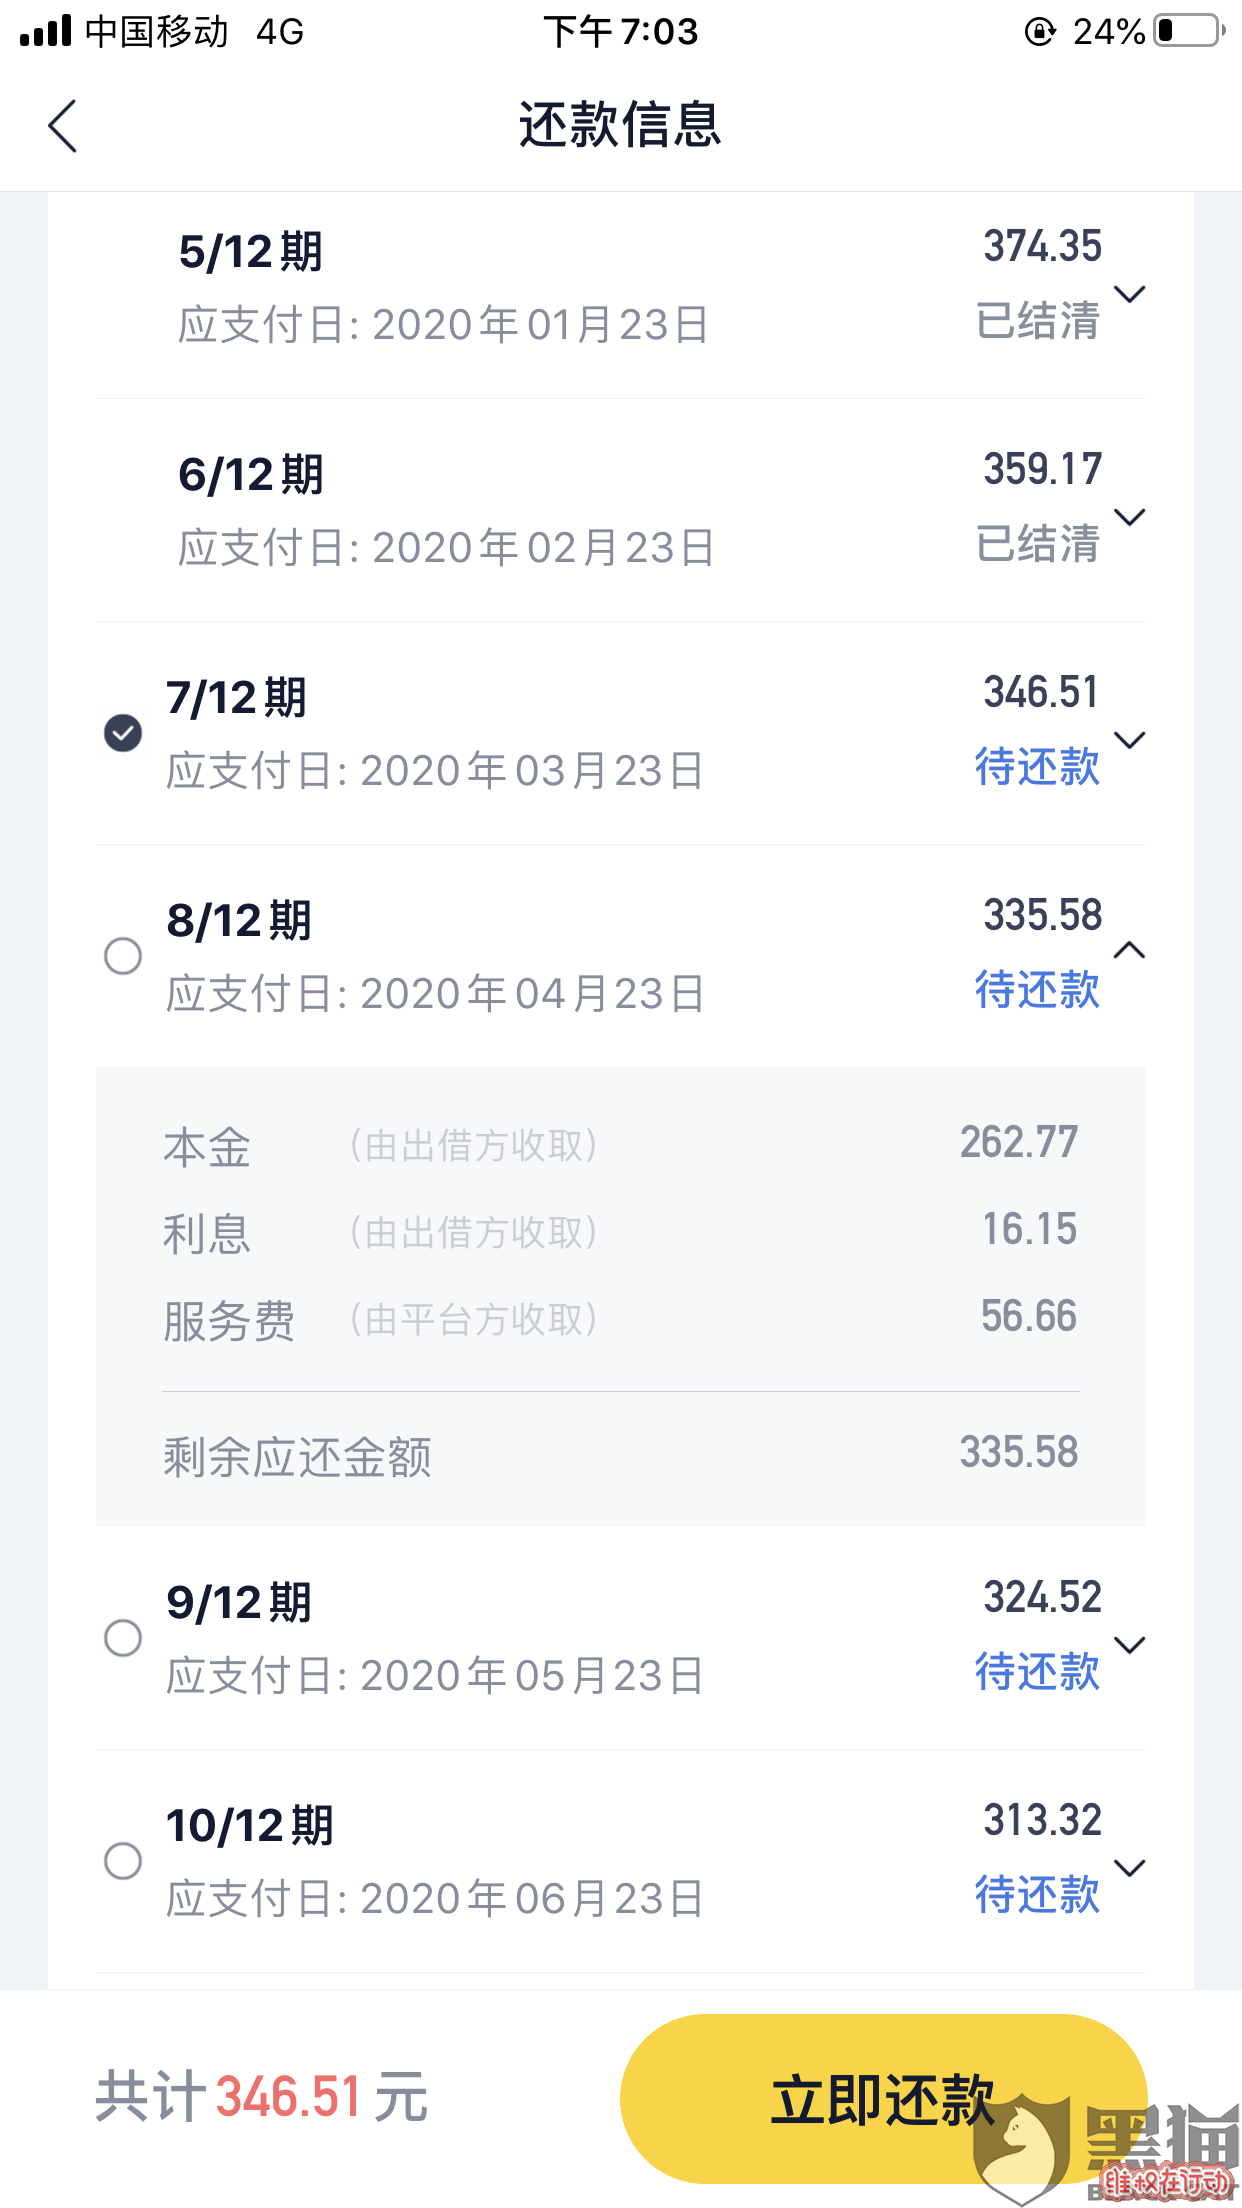Screen dimensions: 1242x2208
Task: Expand details for the 7/12期 installment
Action: [x=1130, y=740]
